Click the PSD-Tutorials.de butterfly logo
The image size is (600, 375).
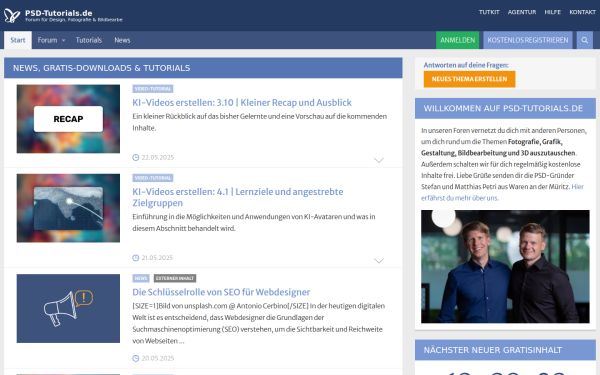[12, 15]
